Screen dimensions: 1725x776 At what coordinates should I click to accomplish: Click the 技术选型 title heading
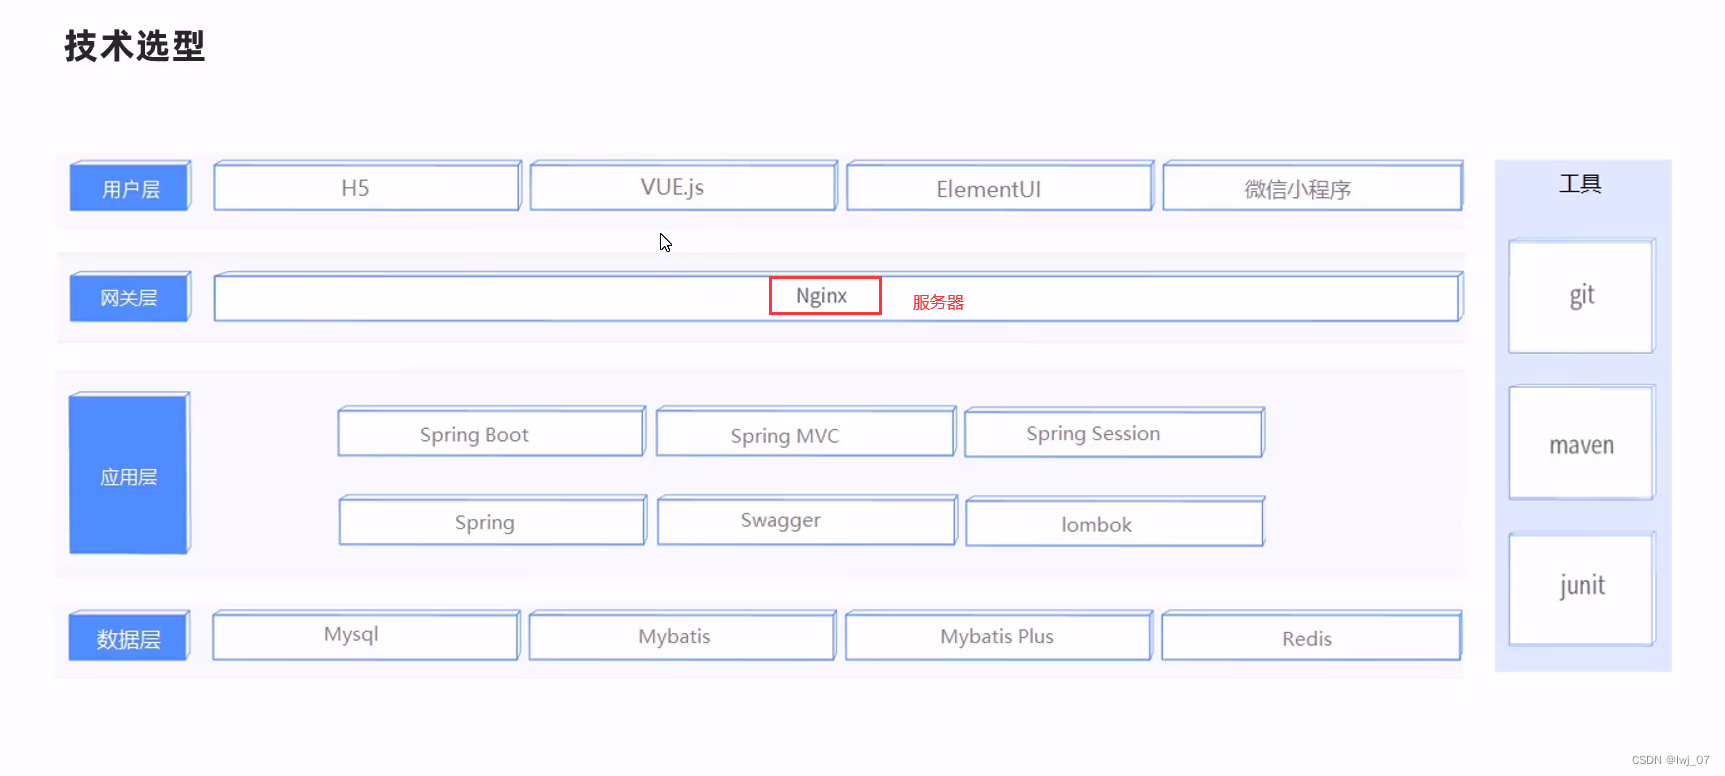point(135,46)
